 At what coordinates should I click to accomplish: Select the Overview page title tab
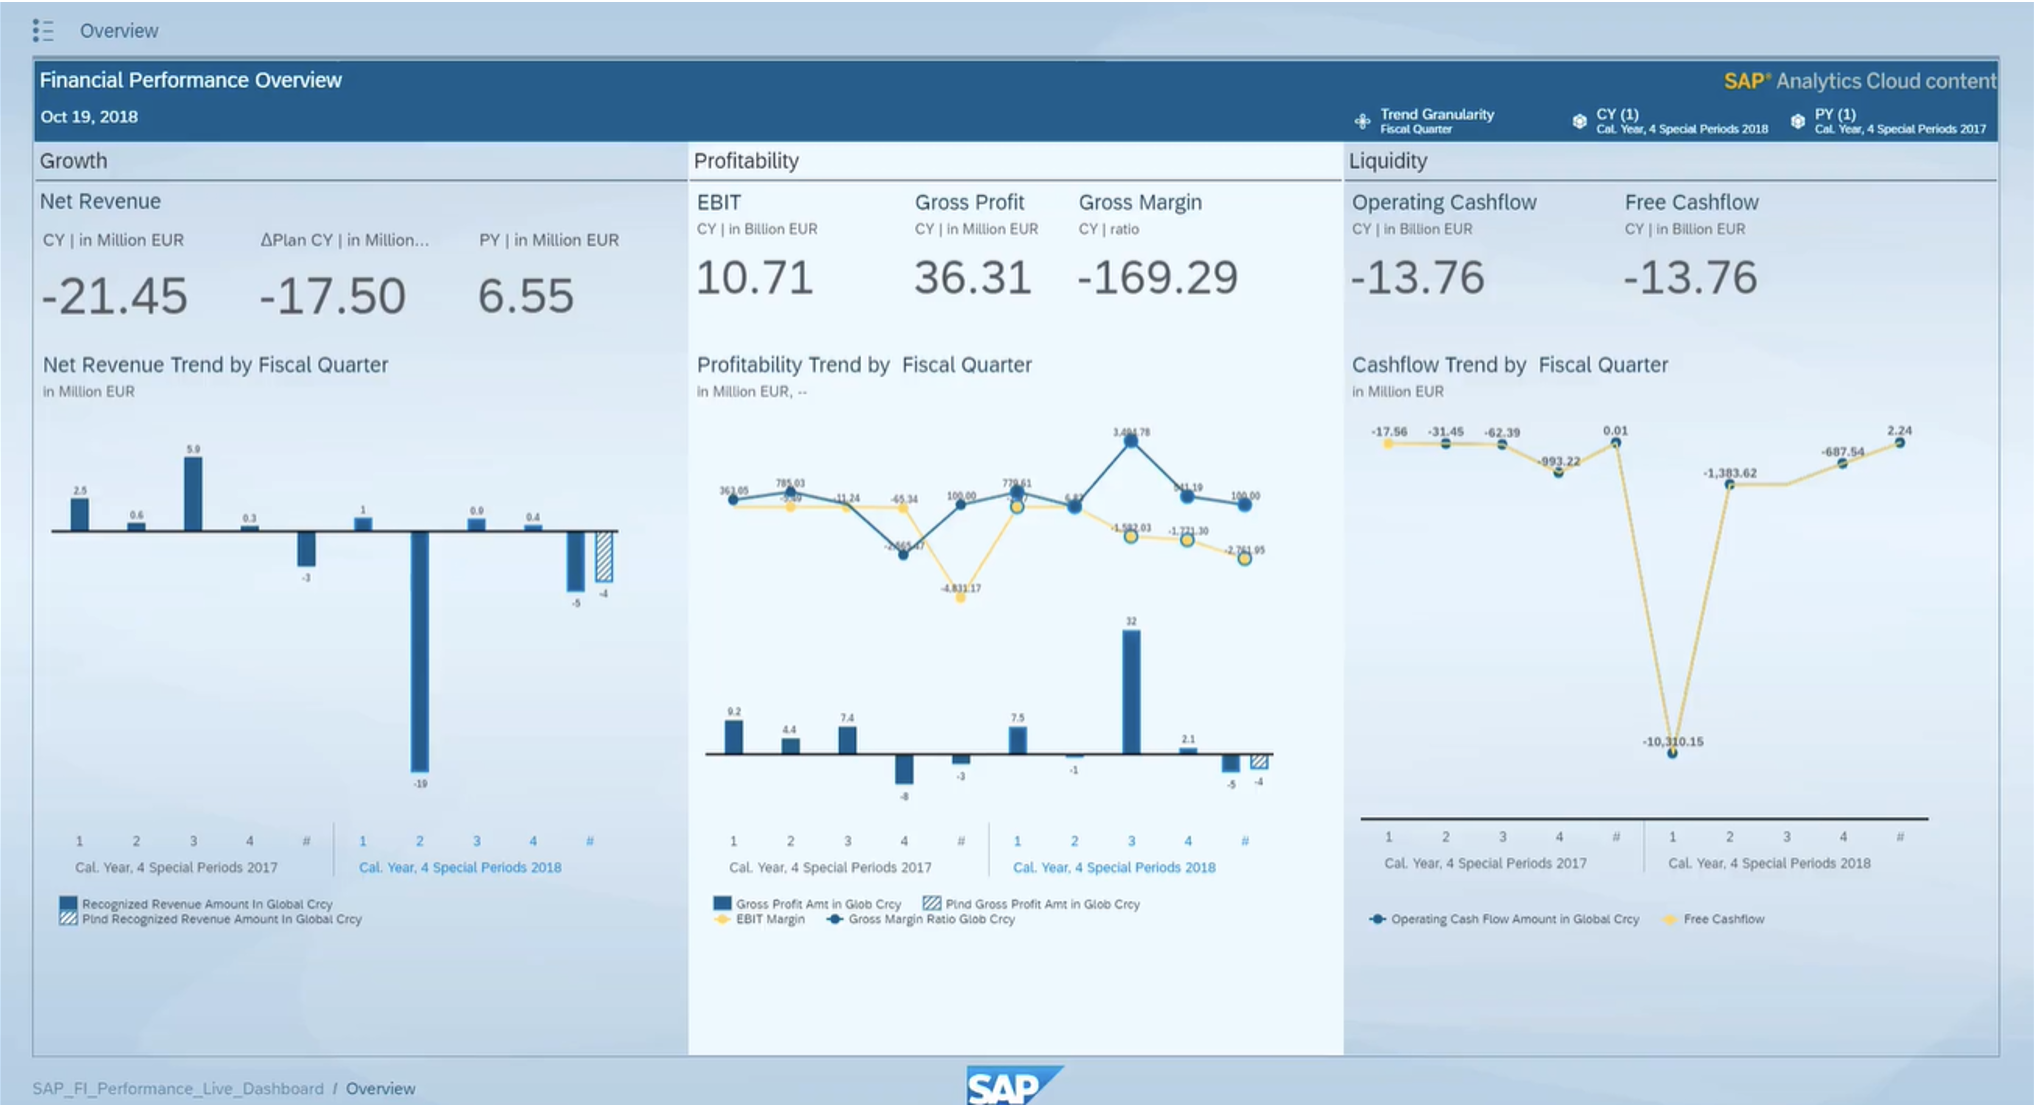[119, 31]
